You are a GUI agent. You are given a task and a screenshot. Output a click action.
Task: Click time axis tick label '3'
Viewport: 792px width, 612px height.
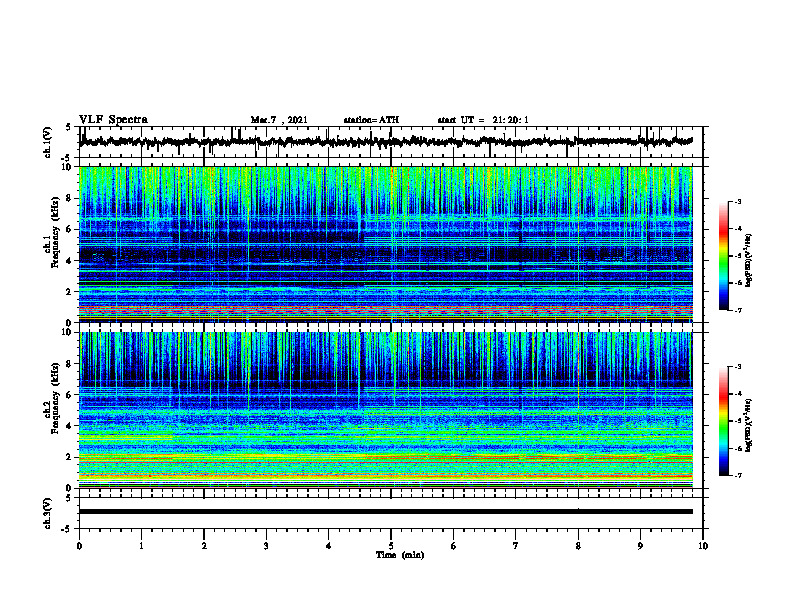tap(266, 546)
